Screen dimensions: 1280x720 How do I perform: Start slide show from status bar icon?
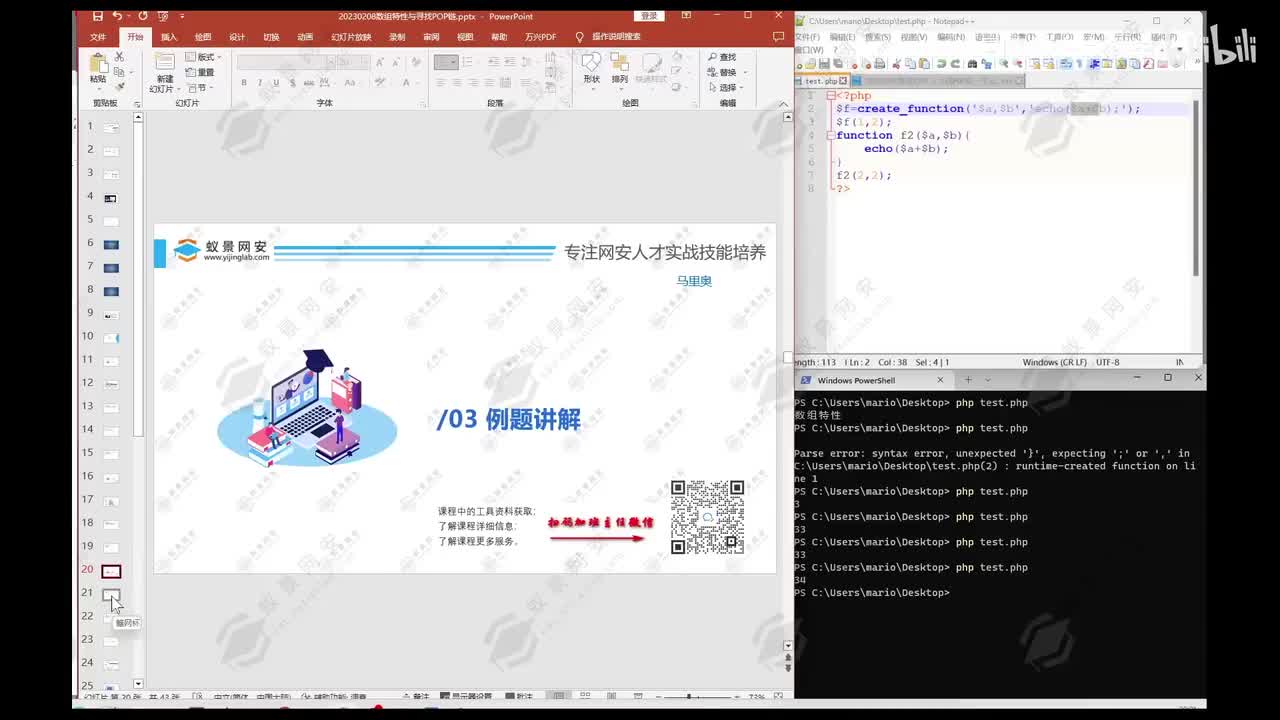[x=637, y=696]
